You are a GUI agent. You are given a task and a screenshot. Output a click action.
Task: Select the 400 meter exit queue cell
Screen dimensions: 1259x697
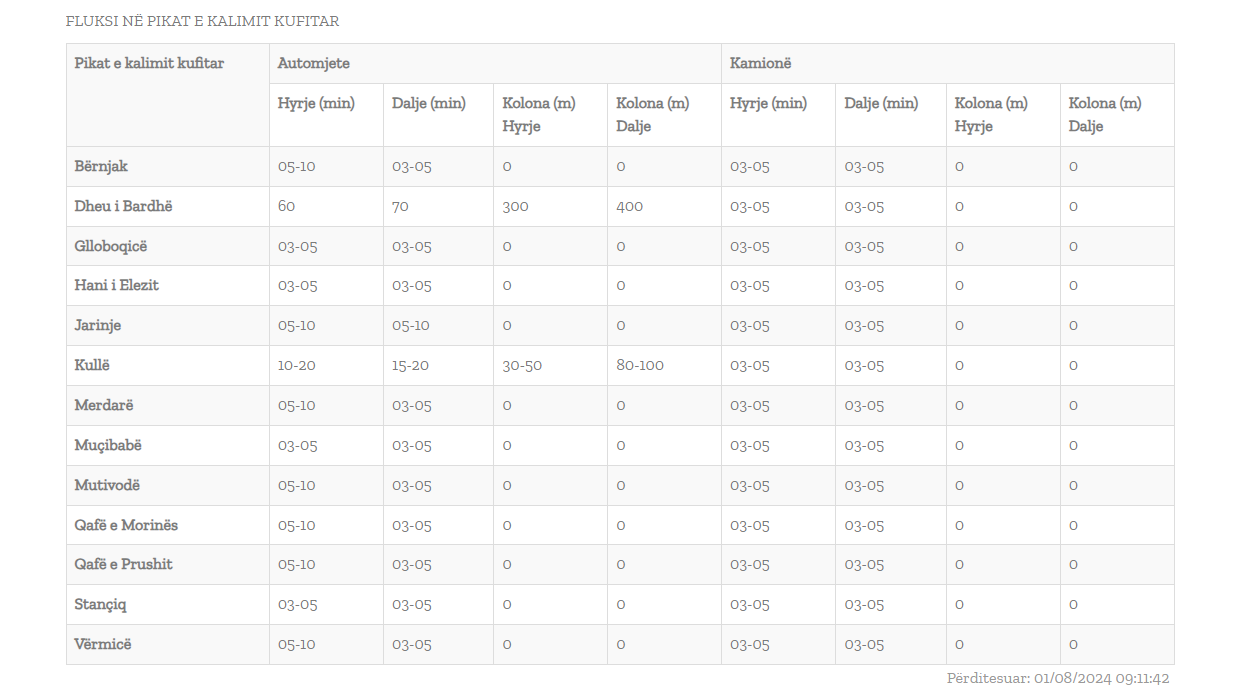pyautogui.click(x=629, y=206)
